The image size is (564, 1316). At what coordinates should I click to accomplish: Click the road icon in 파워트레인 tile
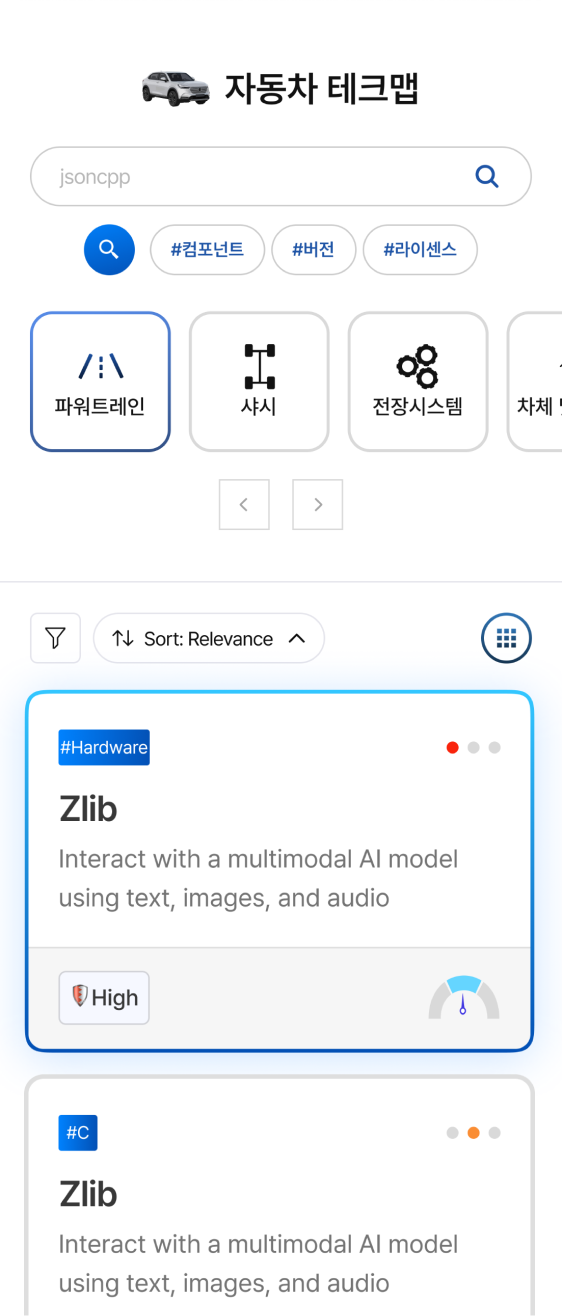click(101, 367)
